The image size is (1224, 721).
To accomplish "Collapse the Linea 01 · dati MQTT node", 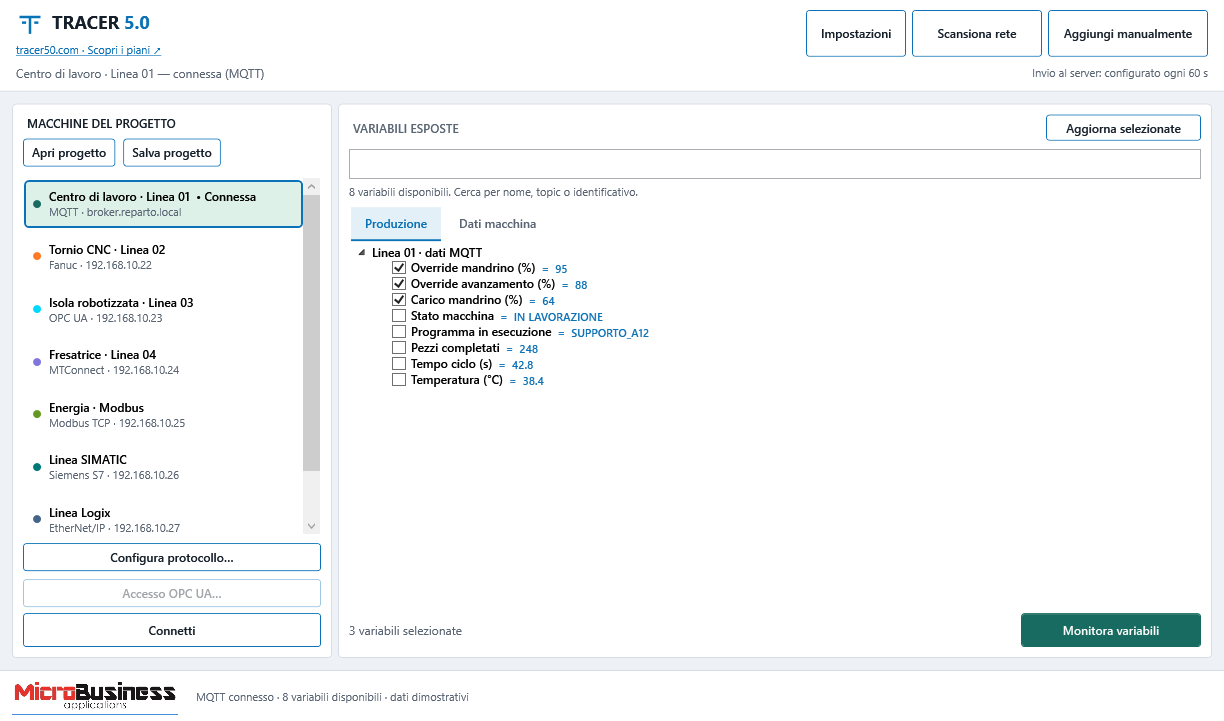I will coord(361,253).
